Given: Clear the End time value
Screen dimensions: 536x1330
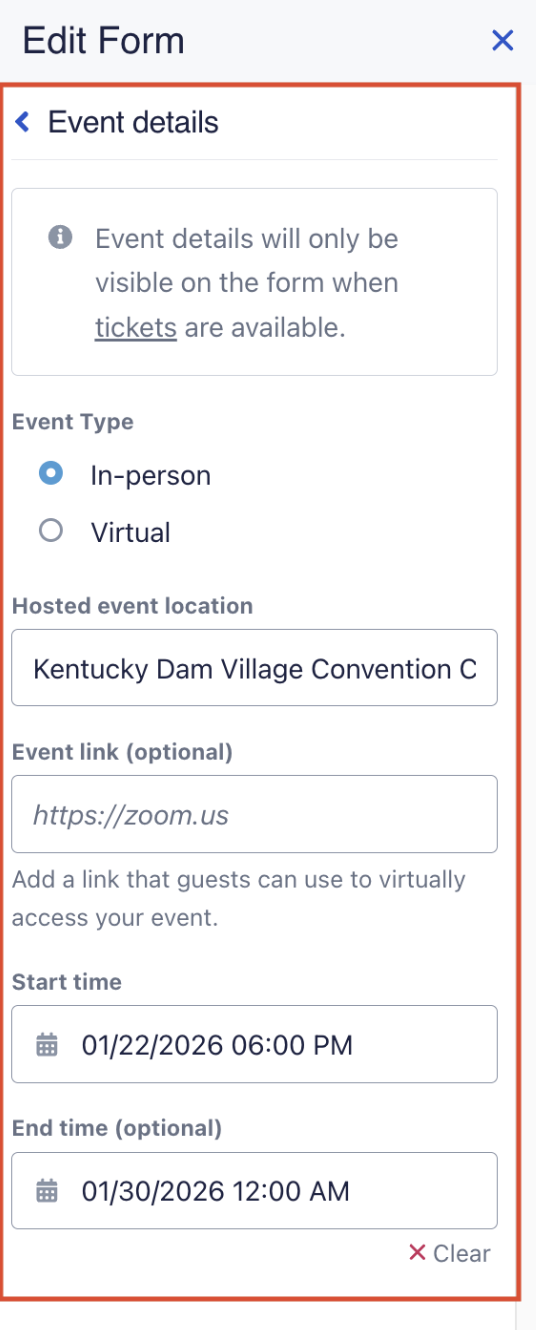Looking at the screenshot, I should coord(450,1253).
